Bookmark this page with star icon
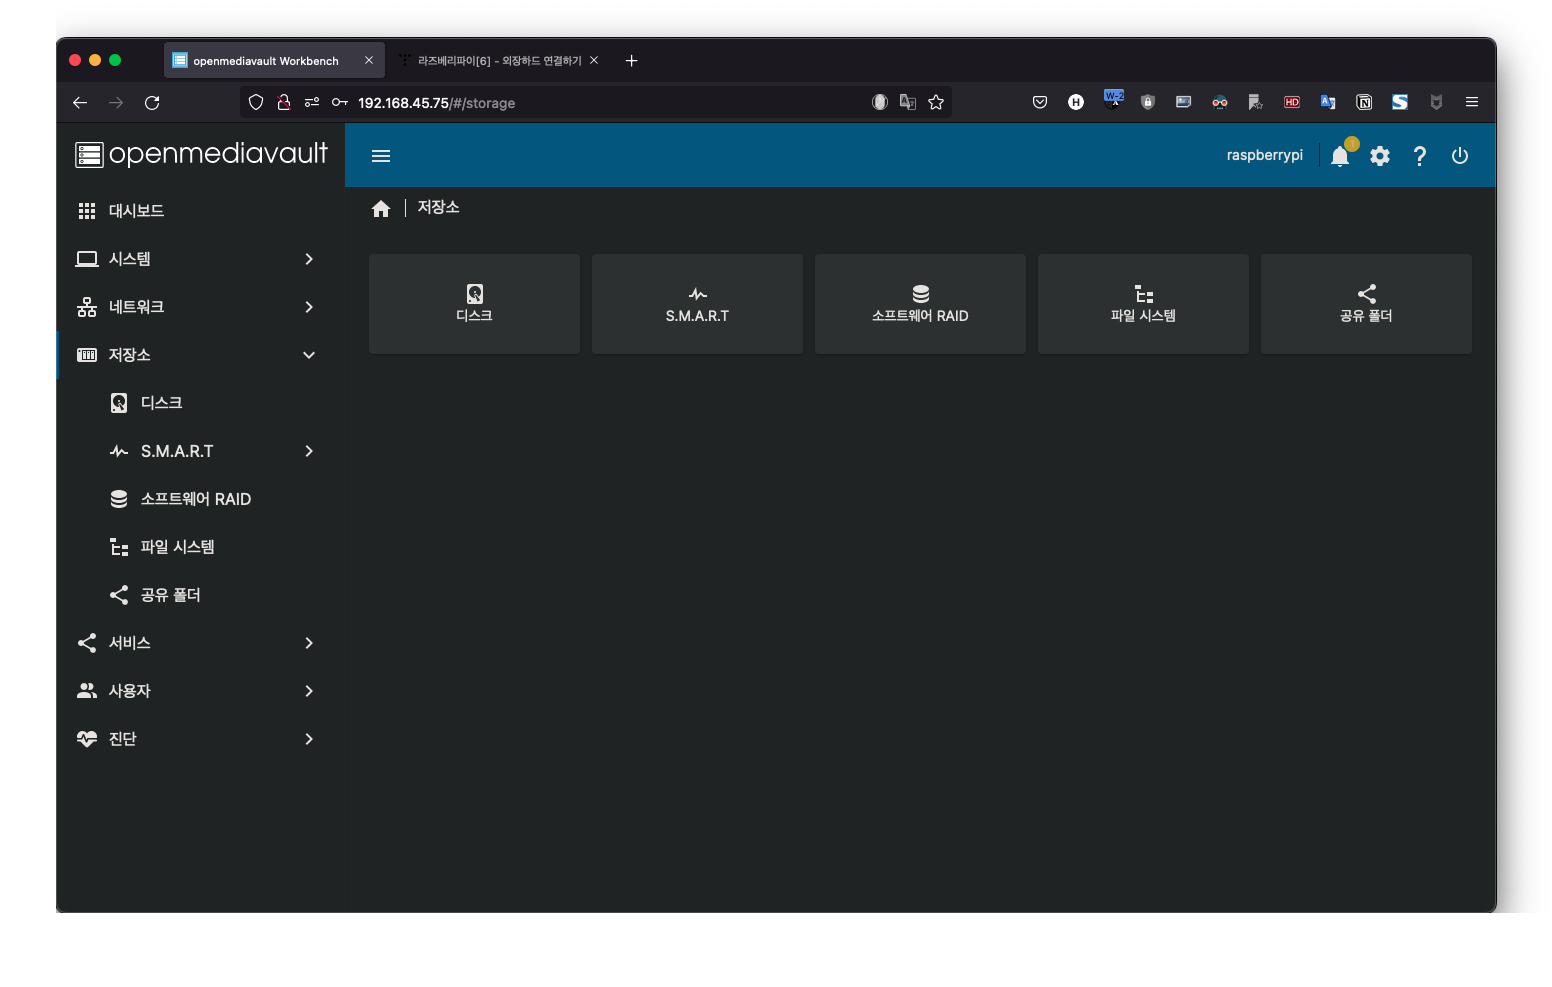The width and height of the screenshot is (1552, 987). click(936, 102)
